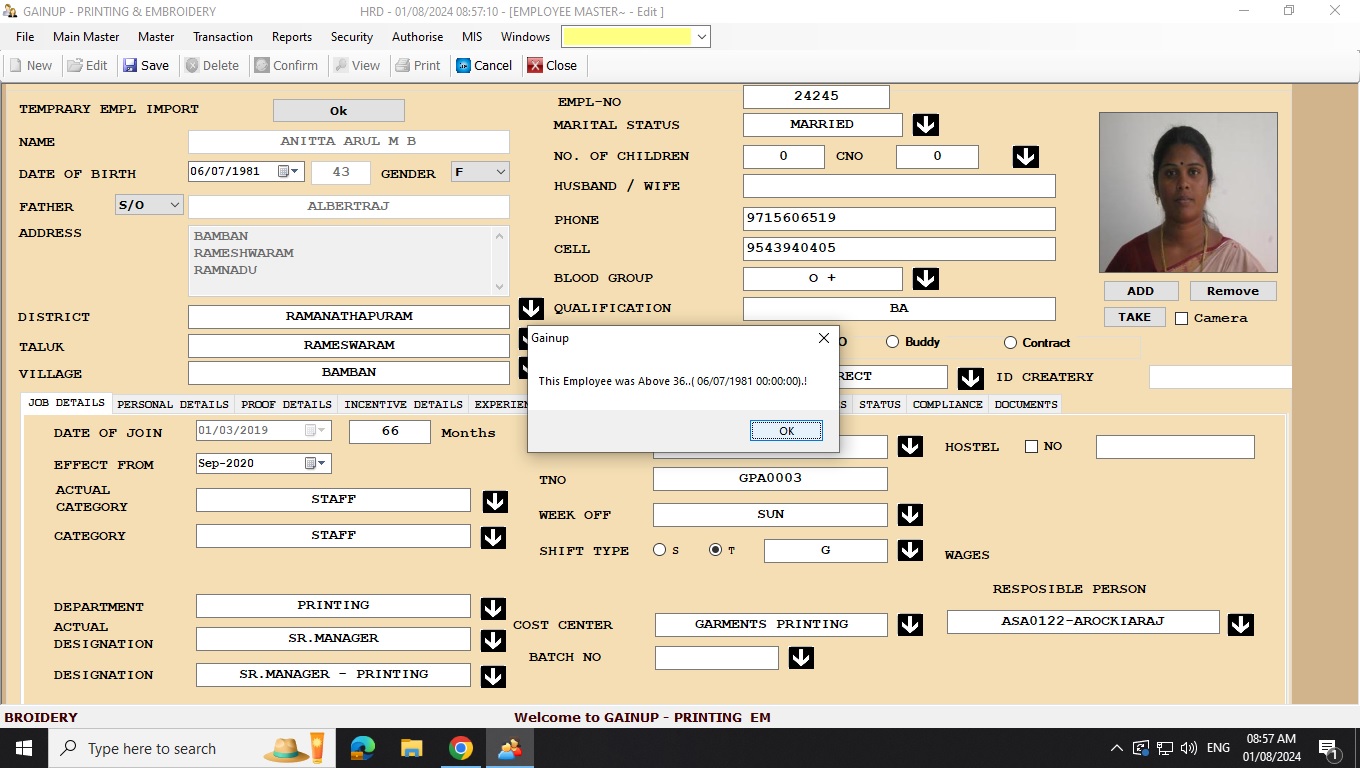
Task: Click the Remove photo button
Action: [1232, 291]
